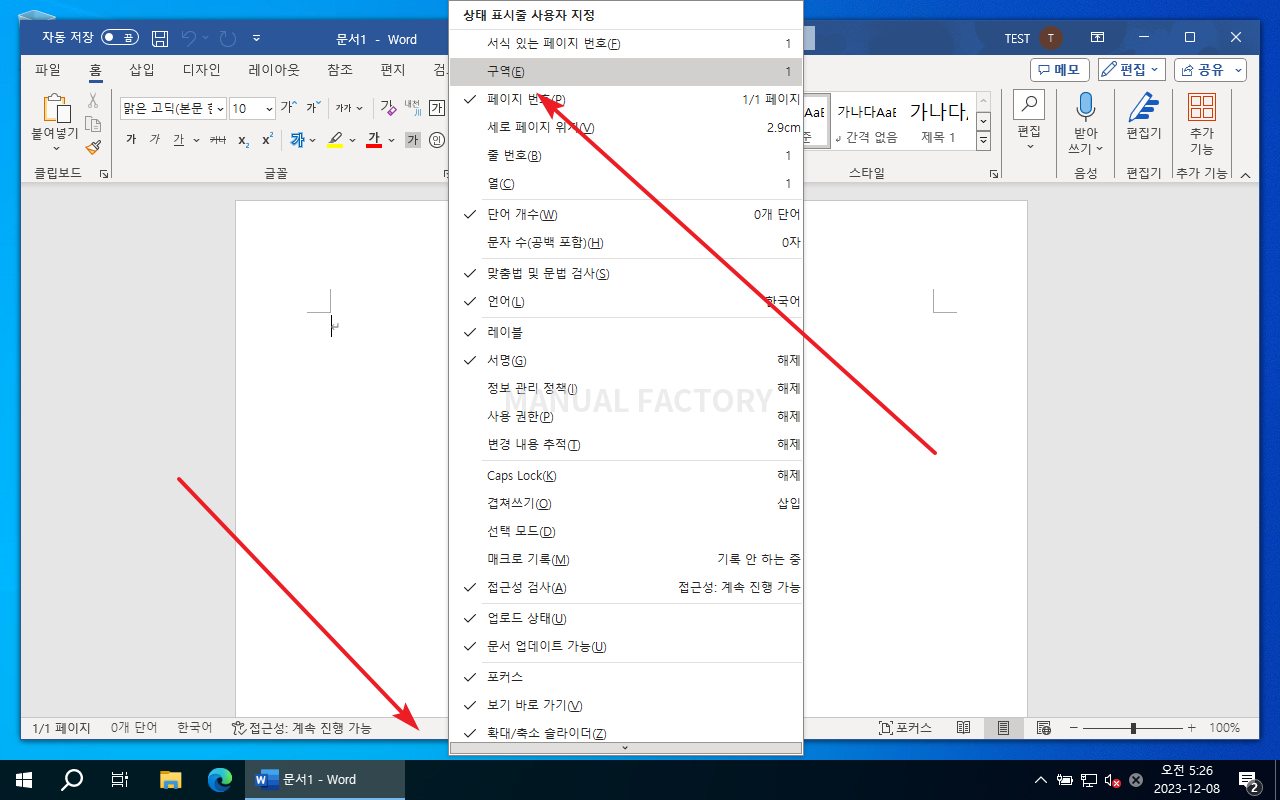
Task: Click the red font color 가 icon
Action: pyautogui.click(x=374, y=140)
